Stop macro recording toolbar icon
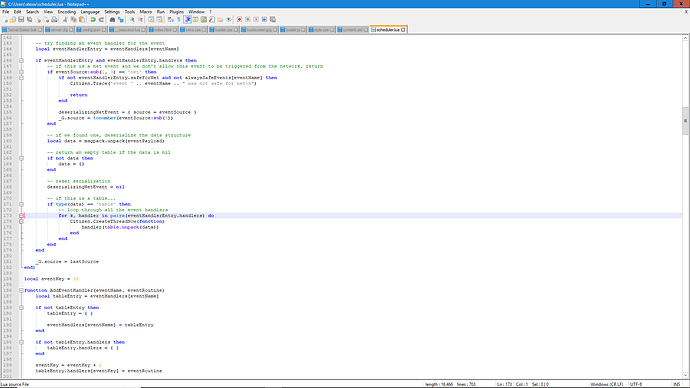This screenshot has height=388, width=690. pyautogui.click(x=247, y=19)
